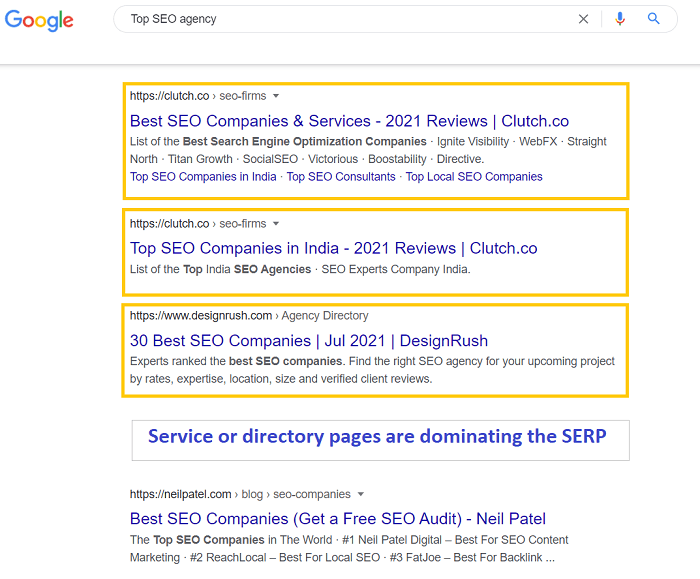Click snippet 'List of the Top India SEO Agencies'
Image resolution: width=700 pixels, height=579 pixels.
(x=221, y=269)
